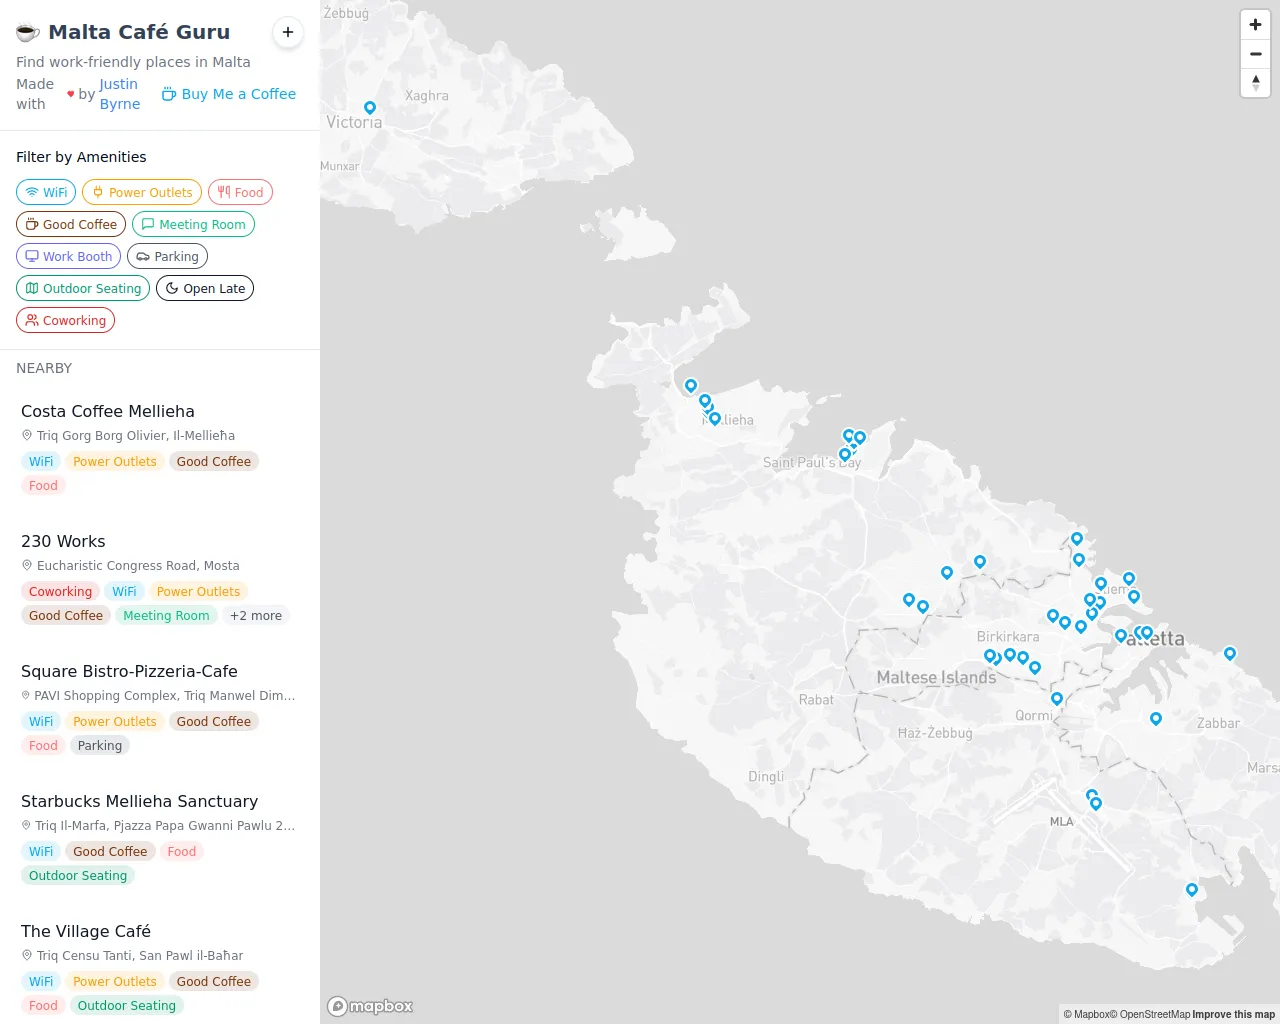The width and height of the screenshot is (1280, 1024).
Task: Open the Mapbox logo link
Action: 370,1006
